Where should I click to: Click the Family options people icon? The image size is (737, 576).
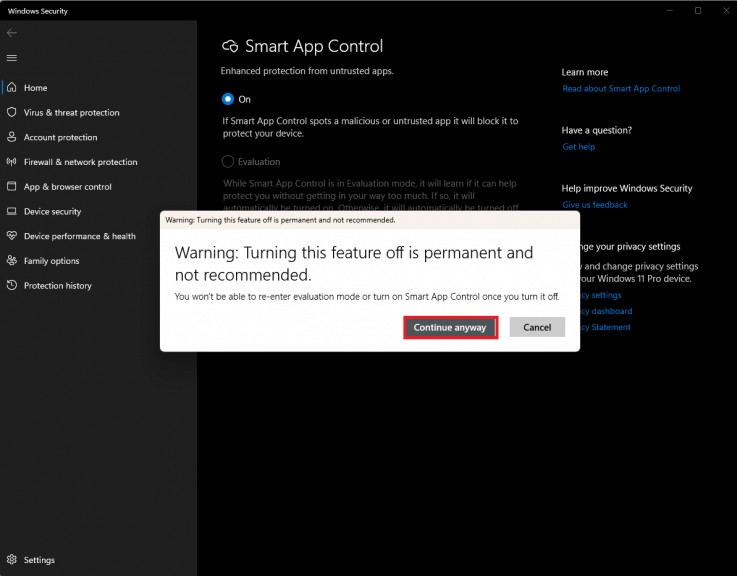[12, 260]
